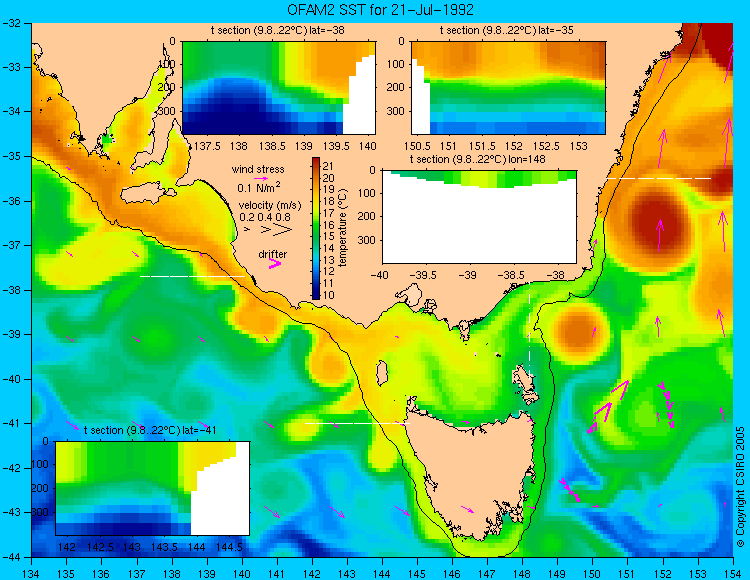Select the "lat=-35" t section title
The width and height of the screenshot is (750, 580).
click(507, 30)
